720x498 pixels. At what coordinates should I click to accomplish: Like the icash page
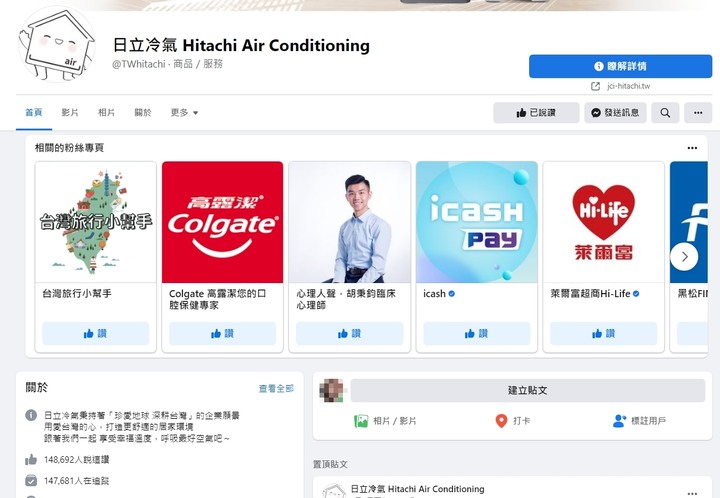(477, 333)
